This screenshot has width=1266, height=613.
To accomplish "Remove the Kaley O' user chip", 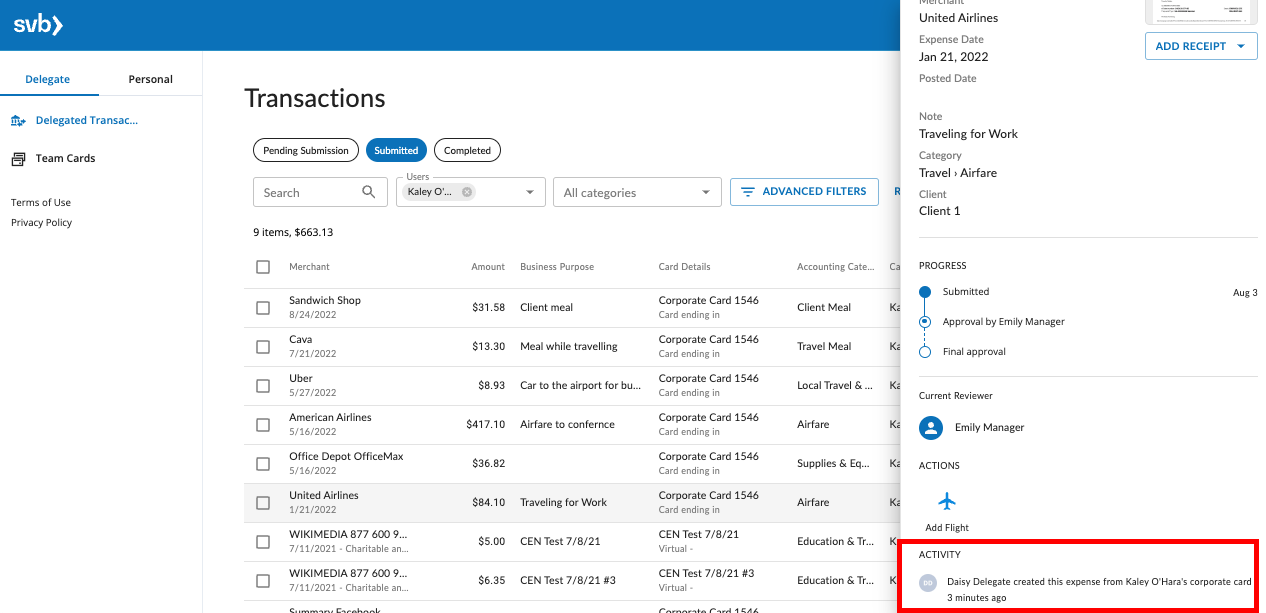I will click(x=467, y=192).
